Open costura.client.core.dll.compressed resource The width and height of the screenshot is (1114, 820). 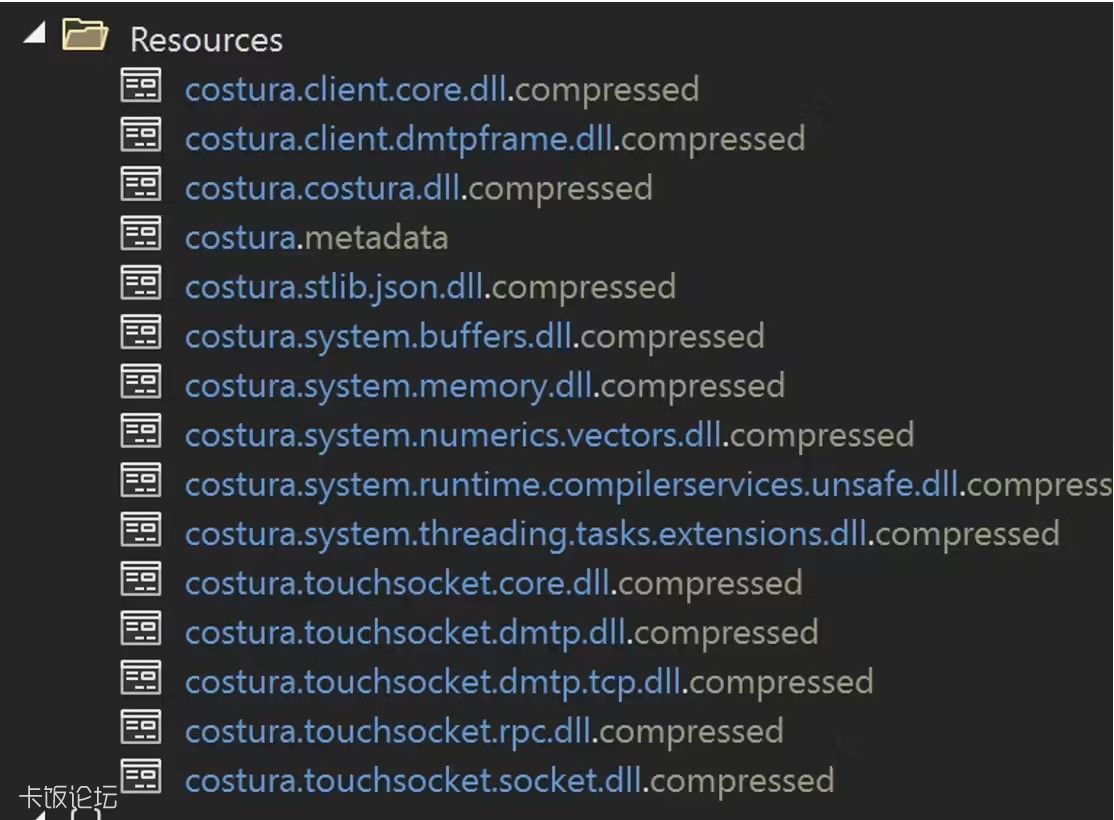[x=442, y=90]
